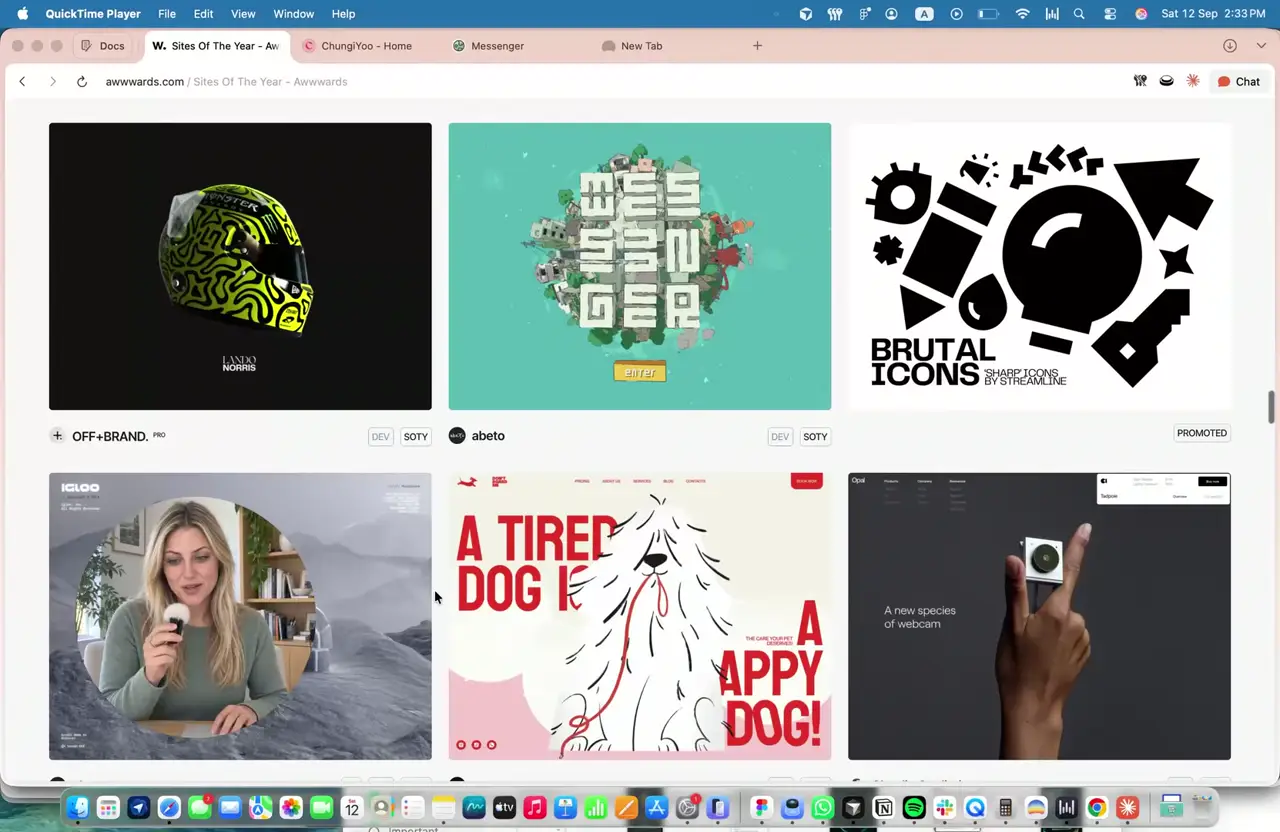Click the OFF+BRAND avatar icon

[57, 436]
